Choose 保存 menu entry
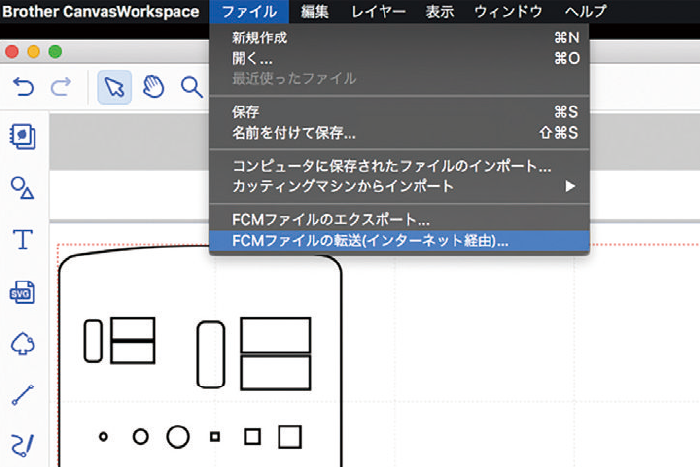The height and width of the screenshot is (467, 700). (400, 112)
